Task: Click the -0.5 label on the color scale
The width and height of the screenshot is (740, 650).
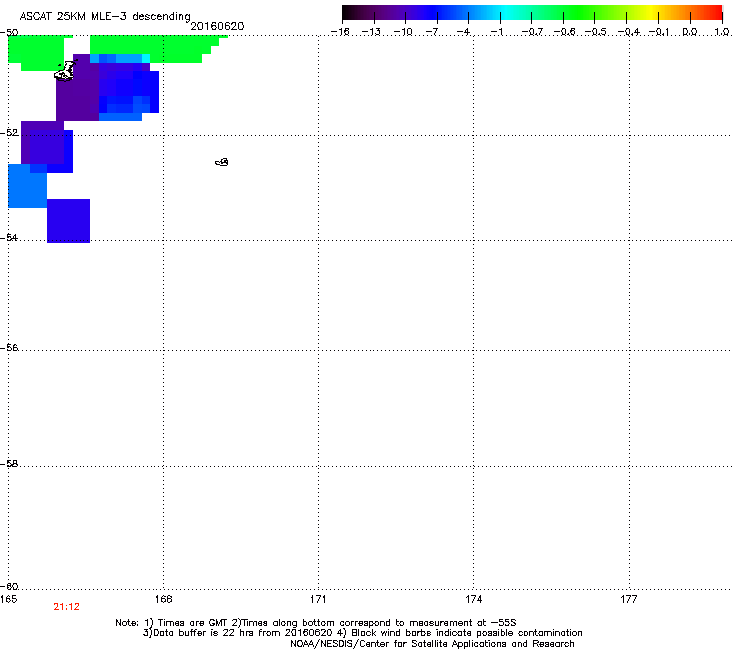Action: point(595,32)
